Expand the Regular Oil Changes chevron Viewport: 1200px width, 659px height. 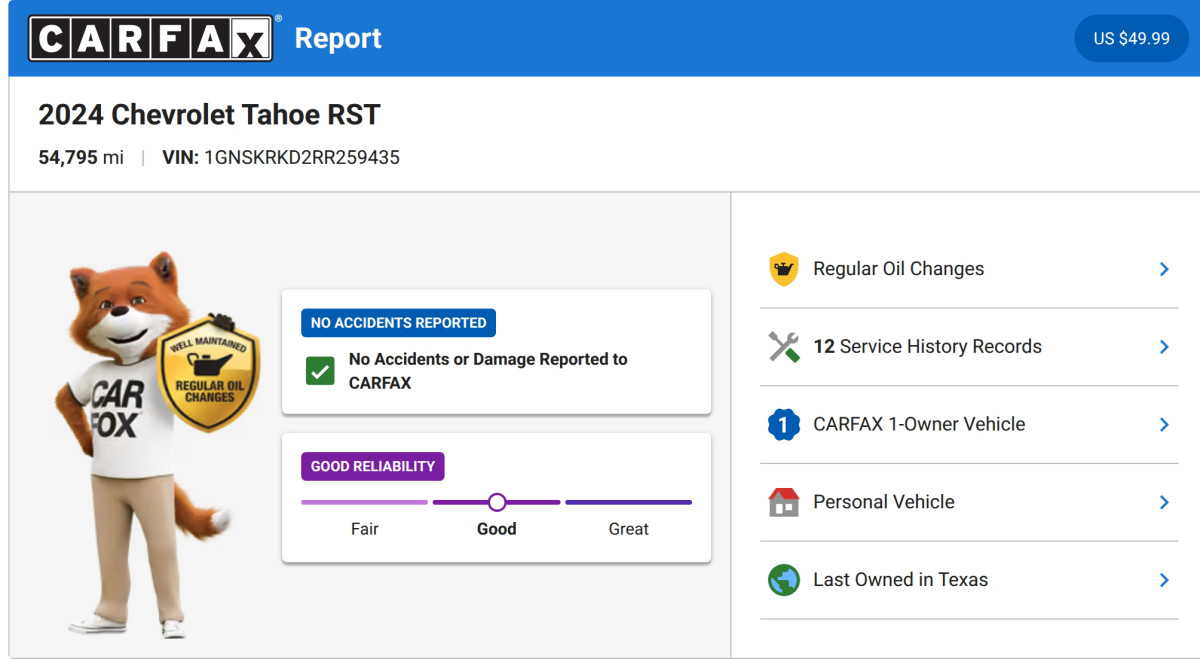(x=1164, y=269)
